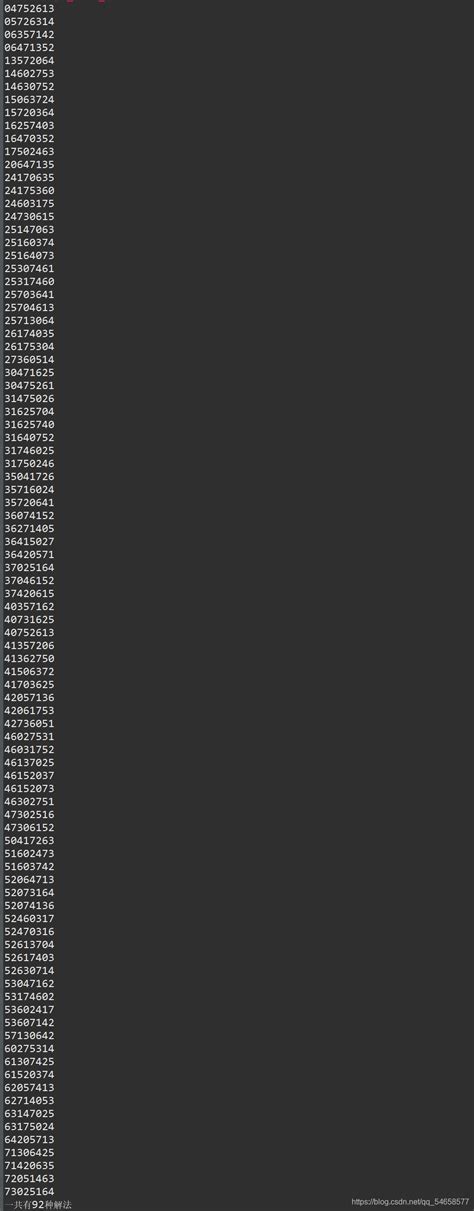Select the last solution line 73025164

coord(29,1191)
